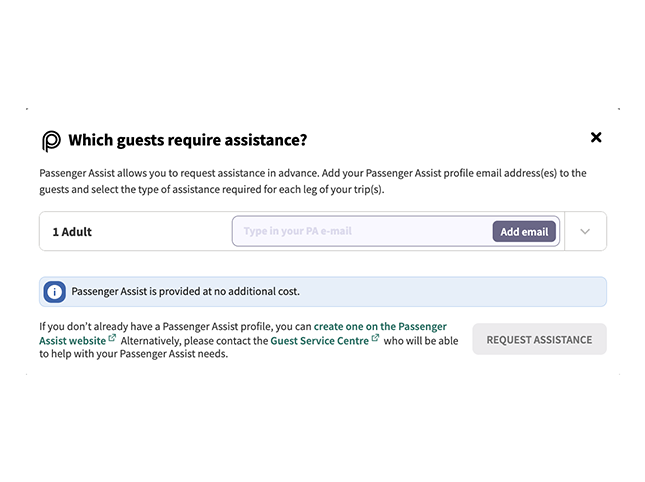Expand the 1 Adult row chevron
This screenshot has width=645, height=482.
pos(585,231)
